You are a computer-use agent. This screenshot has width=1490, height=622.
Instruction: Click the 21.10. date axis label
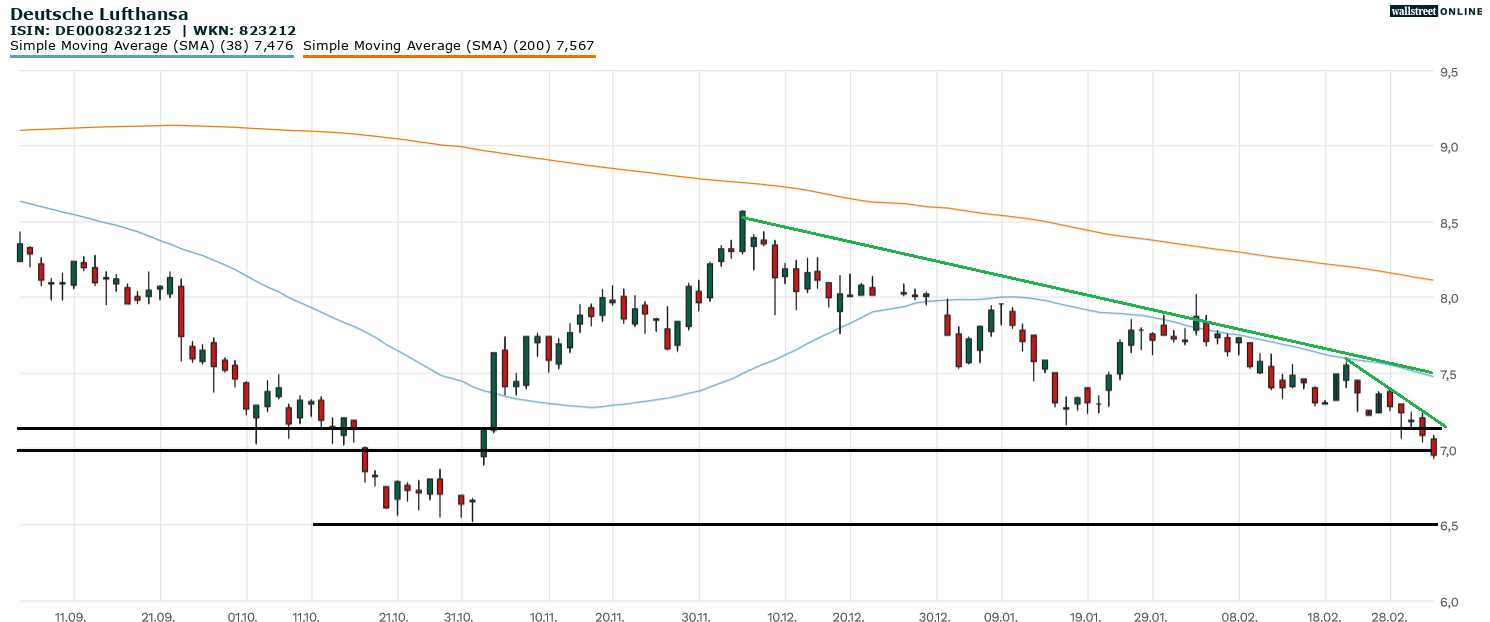[396, 617]
